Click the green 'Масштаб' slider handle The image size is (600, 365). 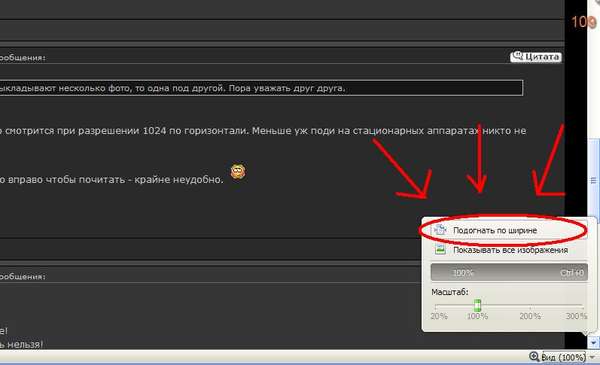477,305
